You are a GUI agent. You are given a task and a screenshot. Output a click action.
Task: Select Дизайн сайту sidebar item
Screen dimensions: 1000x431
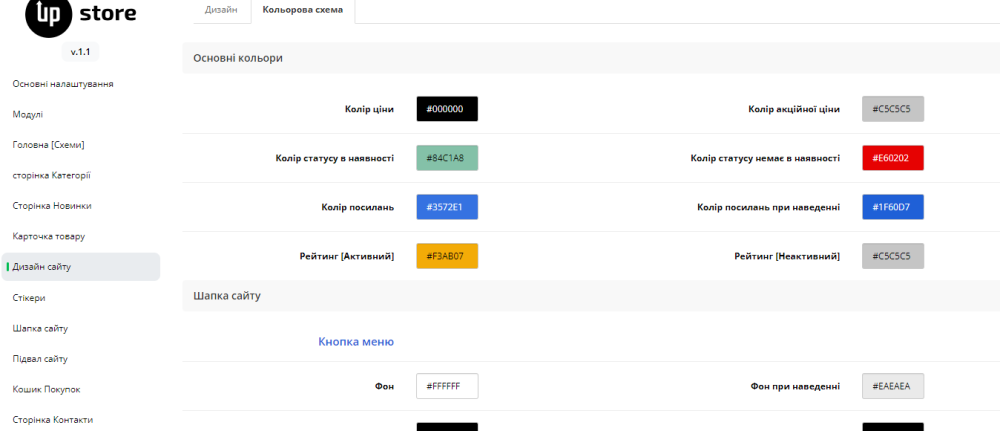point(81,267)
